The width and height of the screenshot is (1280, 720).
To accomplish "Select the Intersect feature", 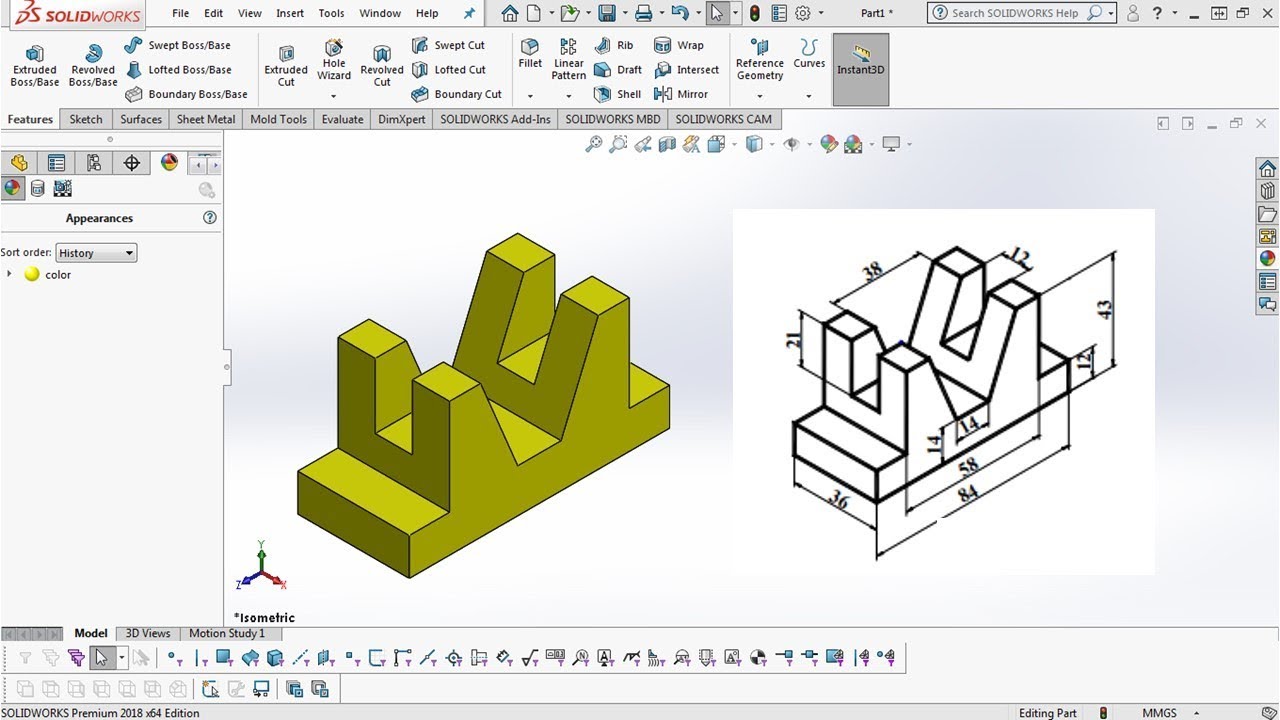I will tap(686, 70).
